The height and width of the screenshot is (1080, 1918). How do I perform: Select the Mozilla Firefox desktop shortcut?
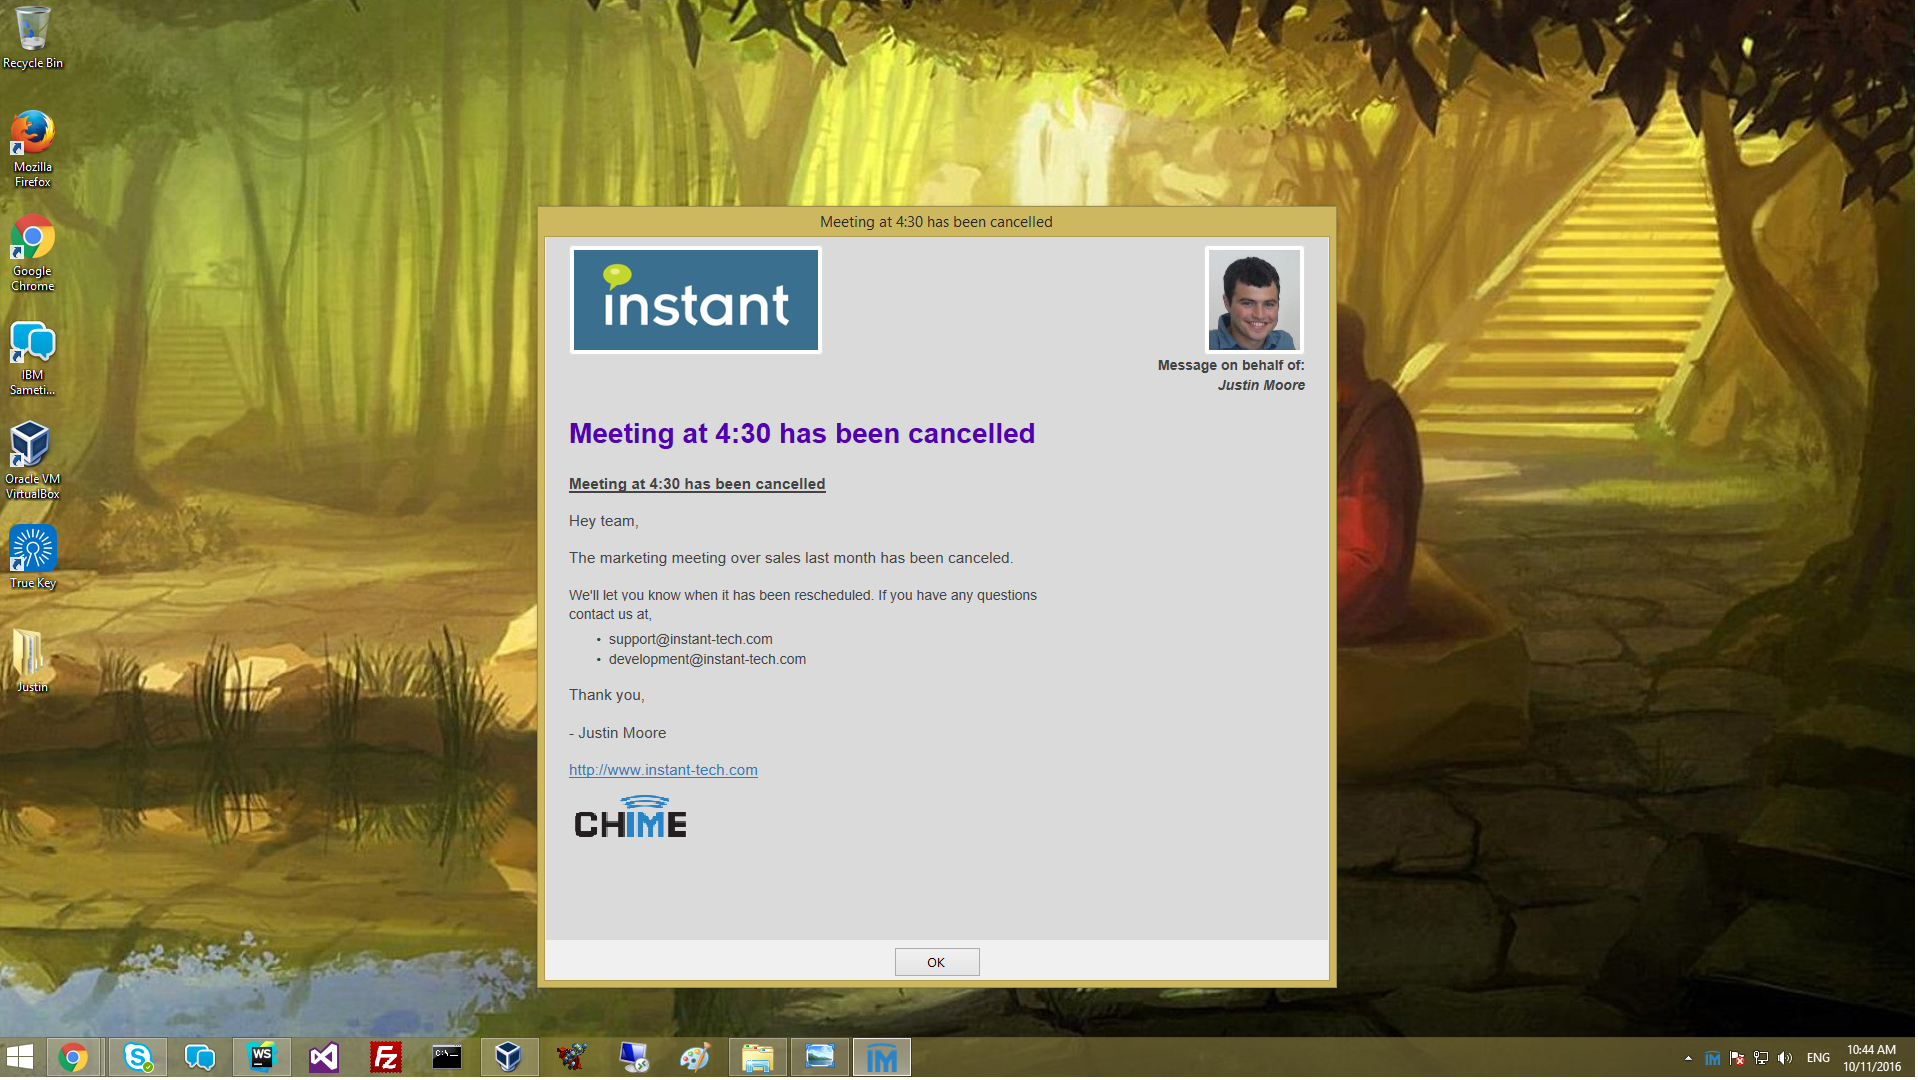[33, 149]
